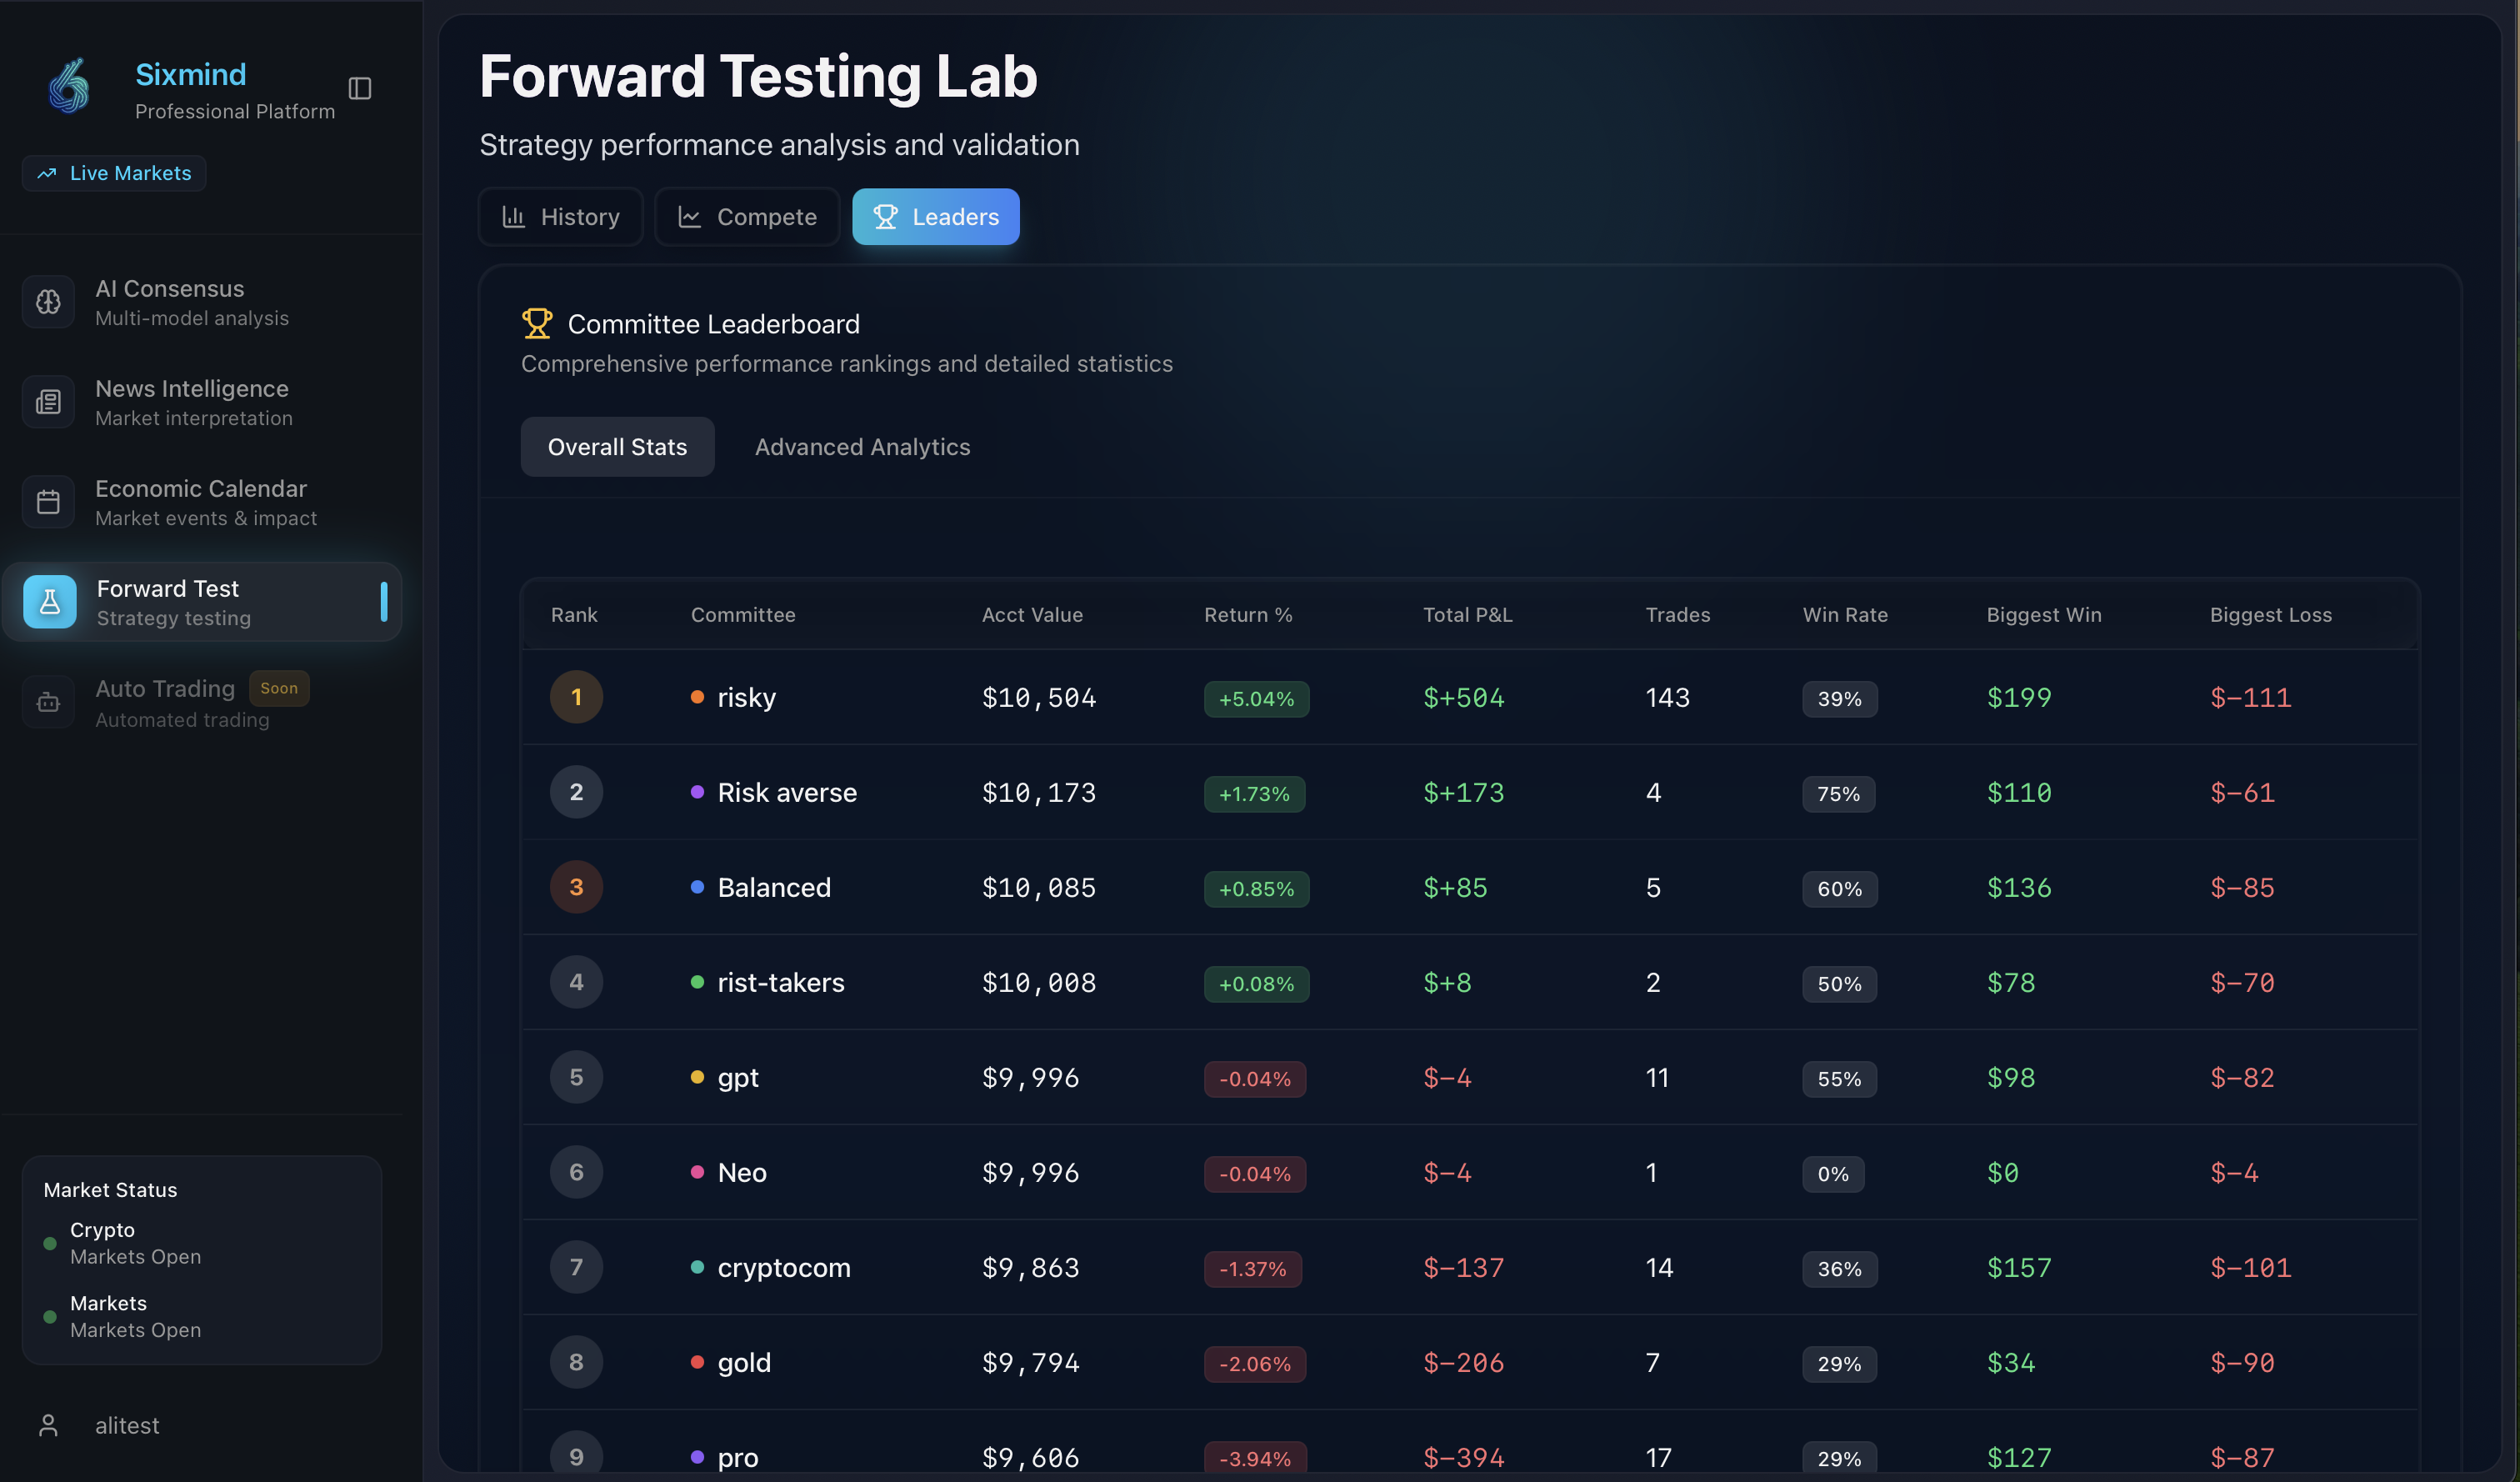Click the Economic Calendar icon
This screenshot has height=1482, width=2520.
tap(48, 502)
